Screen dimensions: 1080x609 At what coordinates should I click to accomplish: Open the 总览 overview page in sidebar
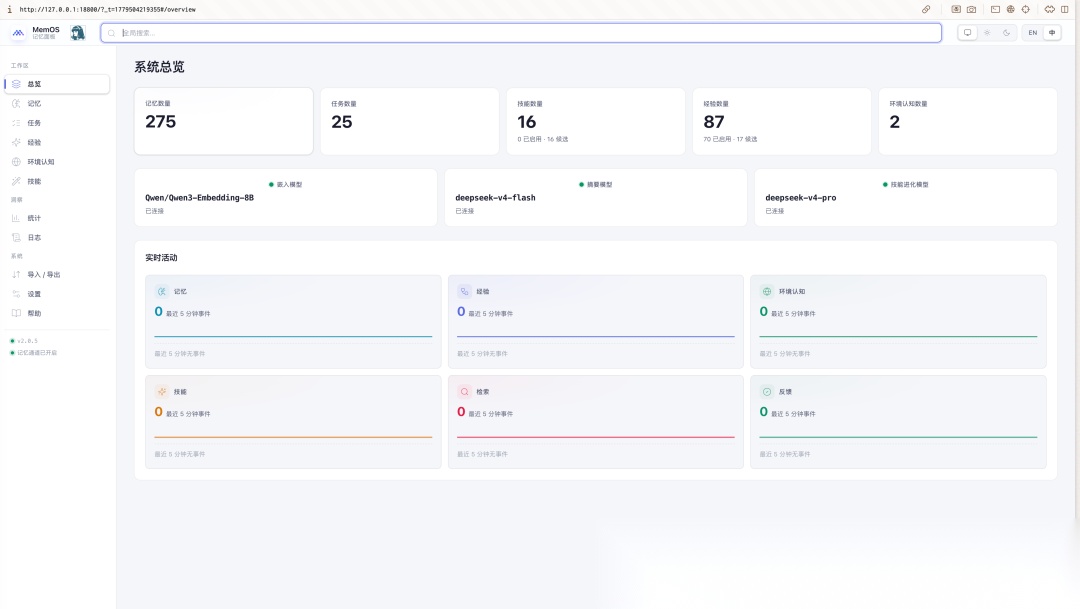[57, 84]
